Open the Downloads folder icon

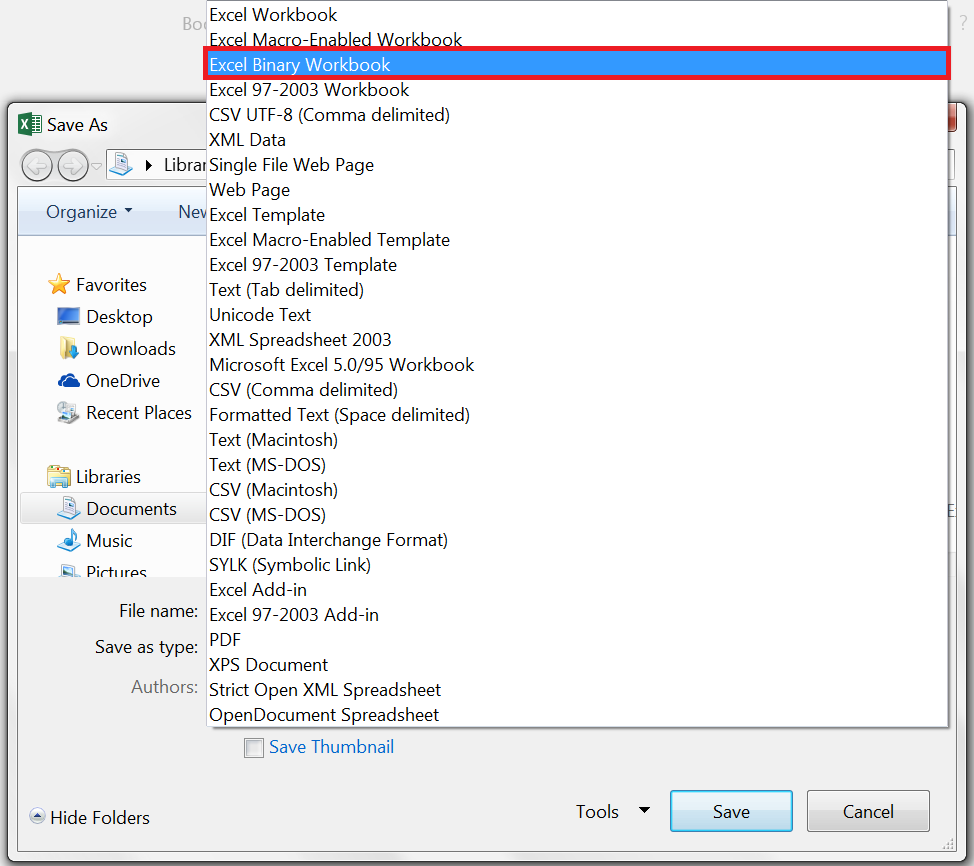click(x=68, y=349)
